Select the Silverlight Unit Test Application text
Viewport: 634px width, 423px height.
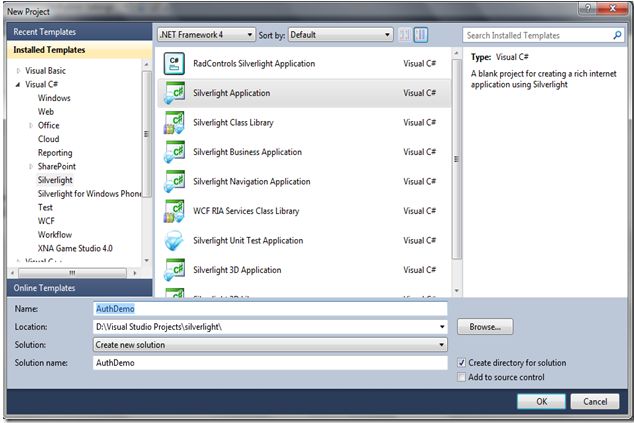pyautogui.click(x=248, y=241)
